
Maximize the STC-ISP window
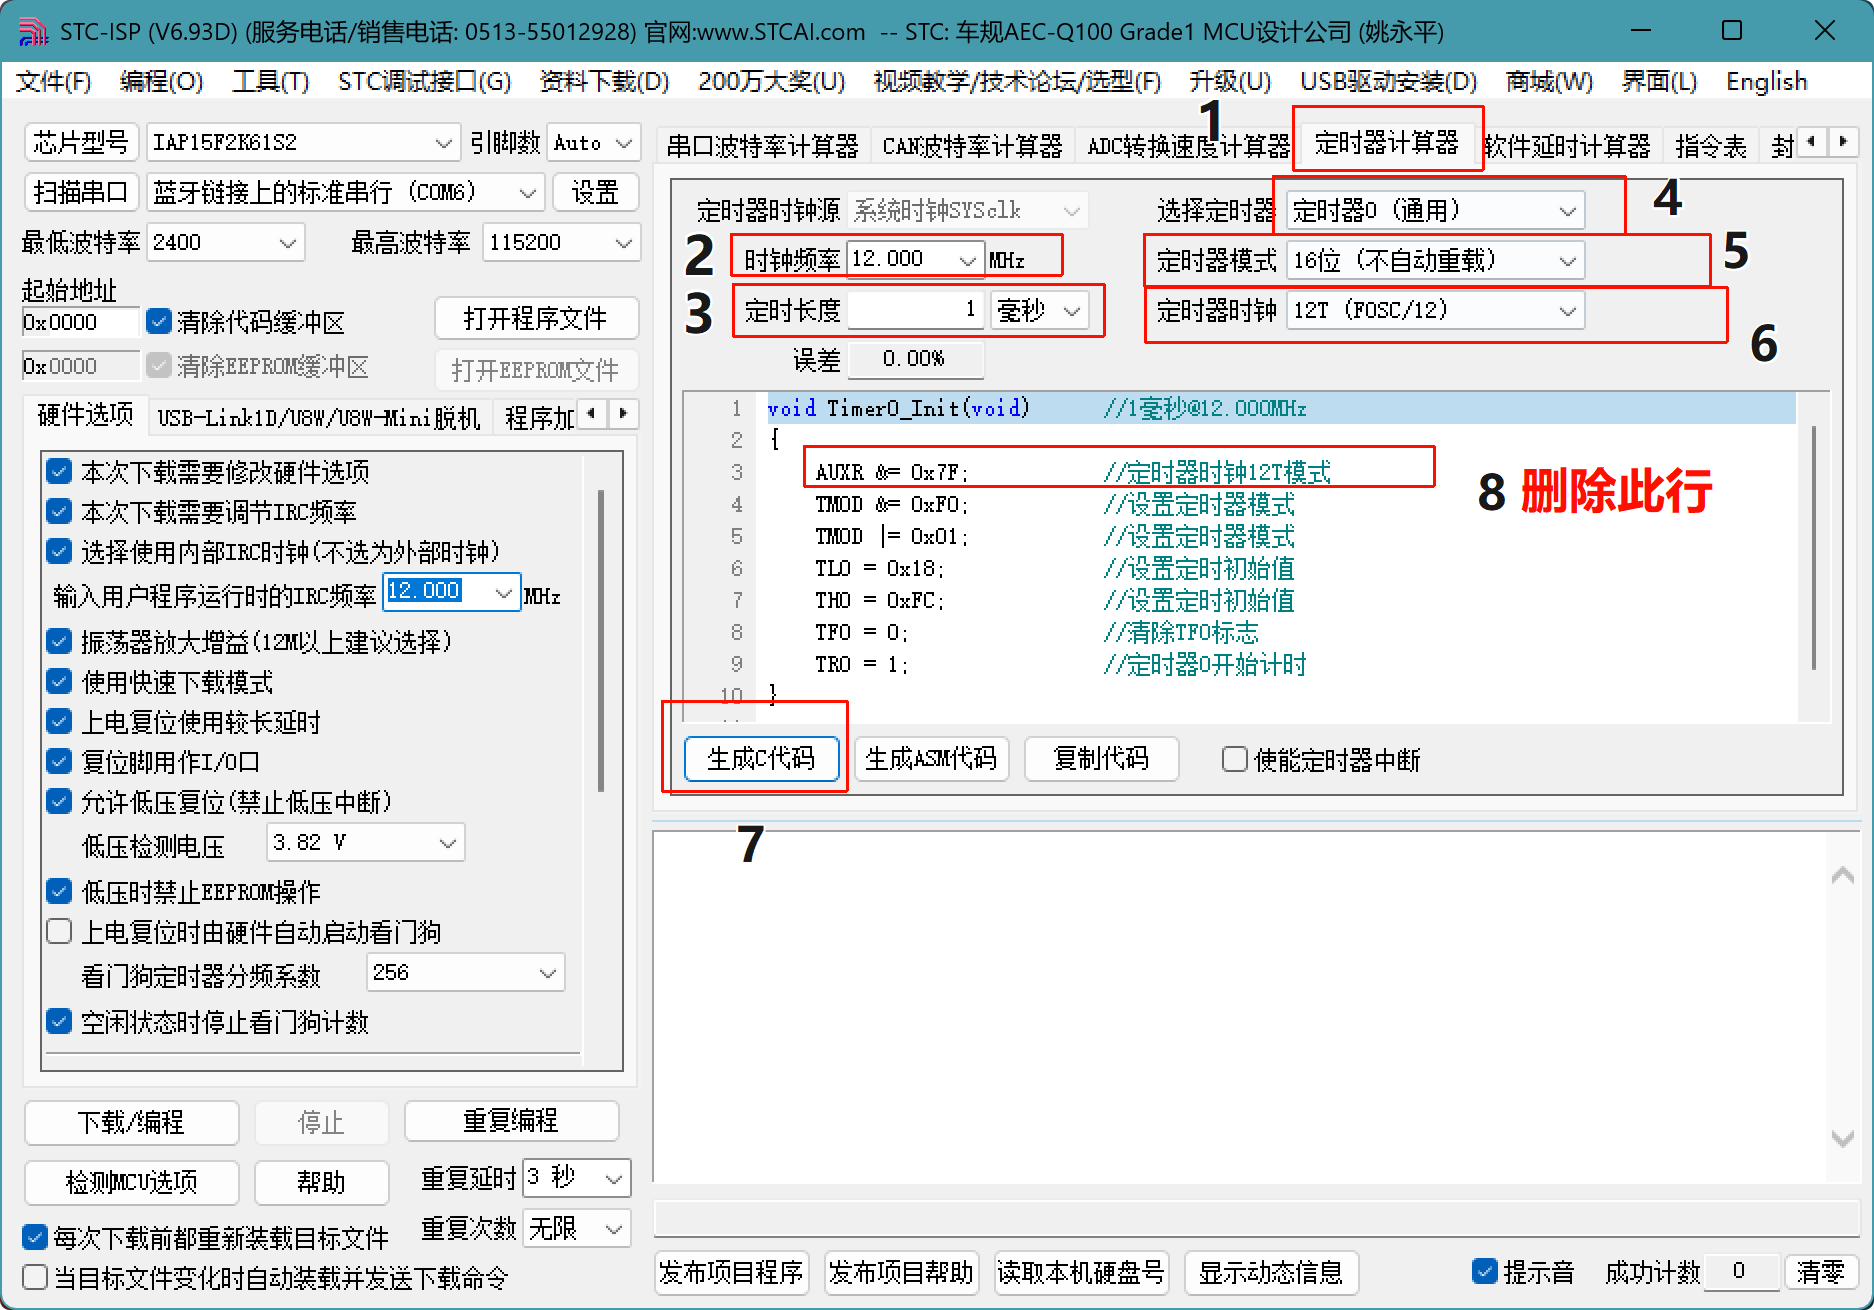point(1732,31)
